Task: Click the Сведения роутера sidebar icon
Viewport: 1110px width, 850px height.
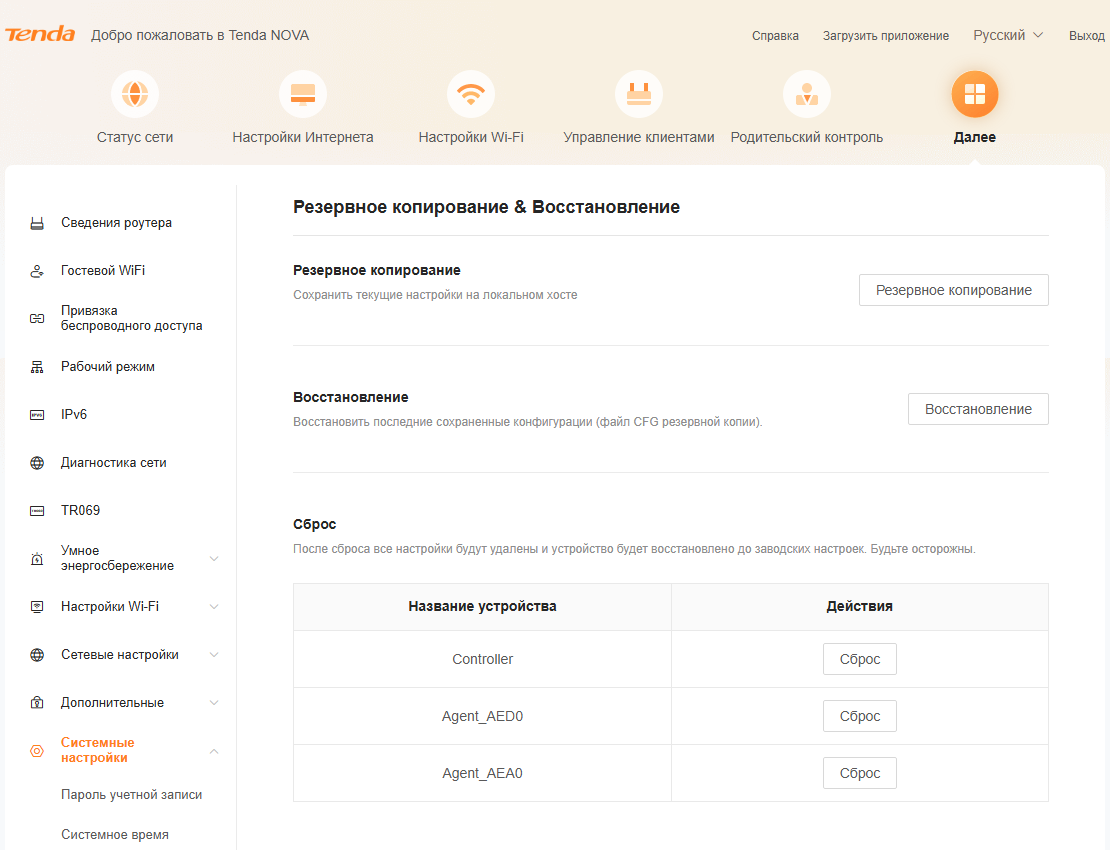Action: (x=37, y=224)
